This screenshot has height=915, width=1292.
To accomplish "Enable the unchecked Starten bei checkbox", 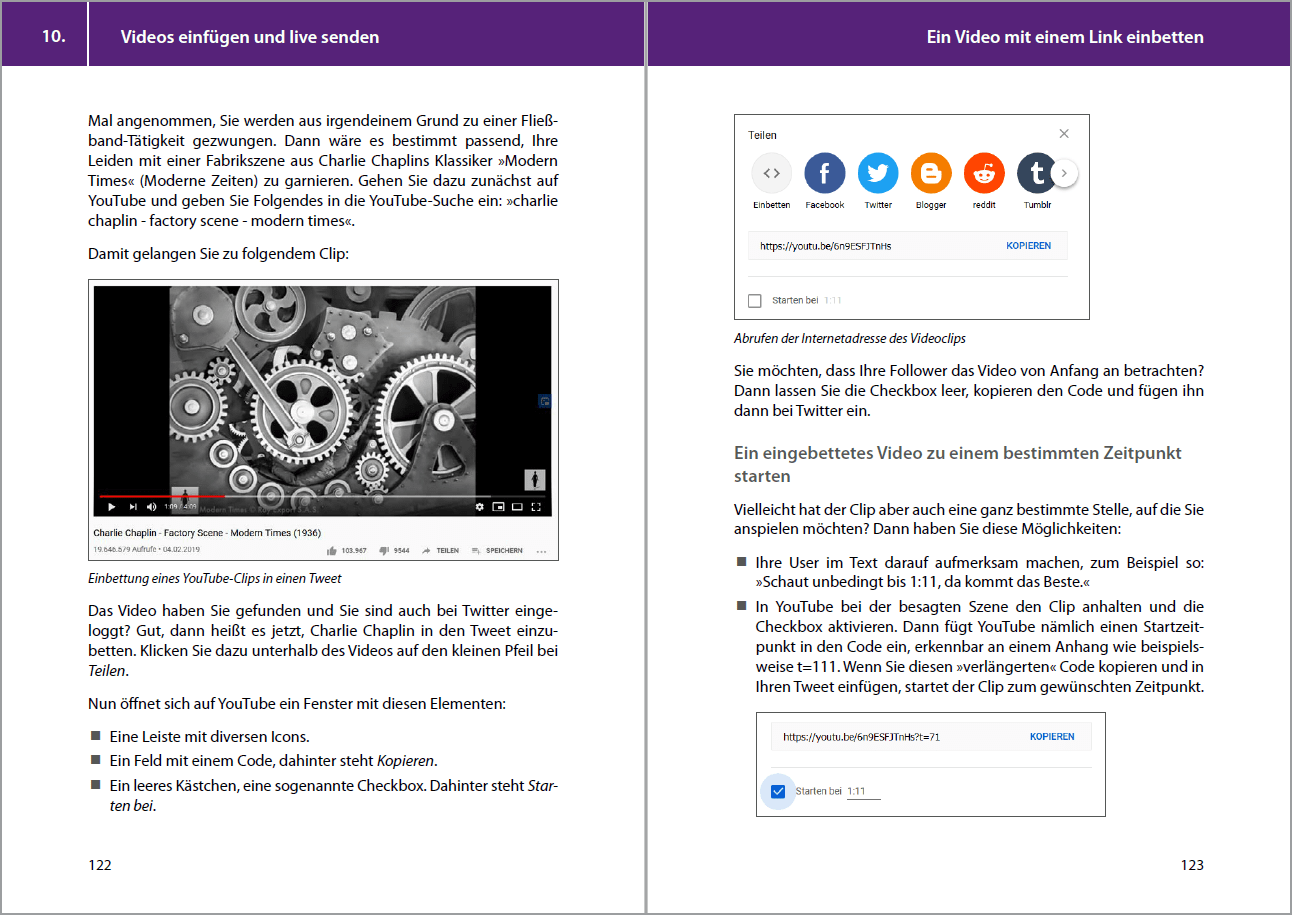I will click(755, 301).
